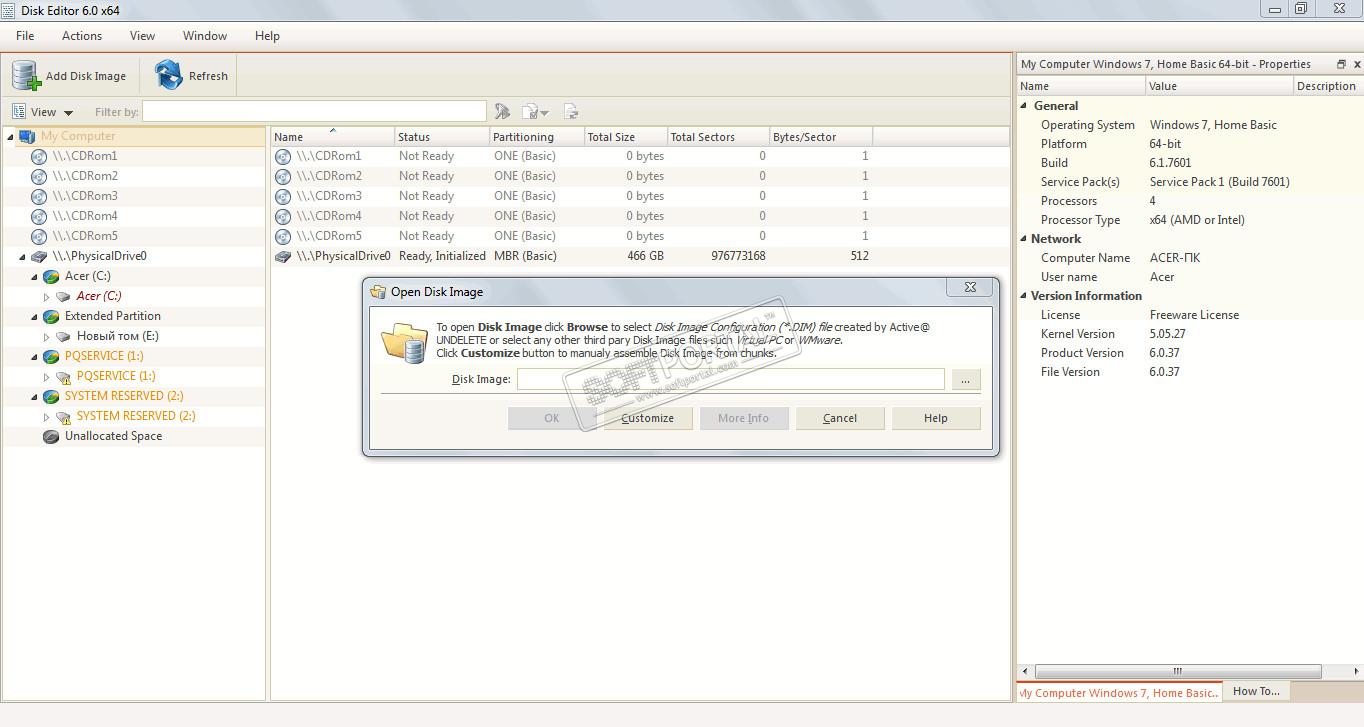
Task: Click the document-with-arrows icon ending the filter bar
Action: click(x=571, y=112)
